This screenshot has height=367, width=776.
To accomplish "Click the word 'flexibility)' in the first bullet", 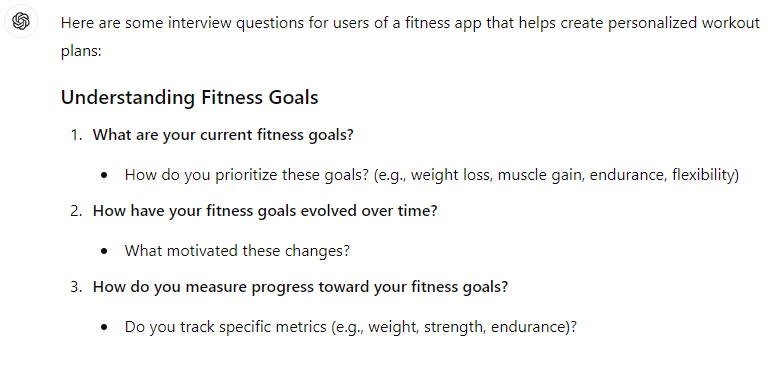I will 705,175.
